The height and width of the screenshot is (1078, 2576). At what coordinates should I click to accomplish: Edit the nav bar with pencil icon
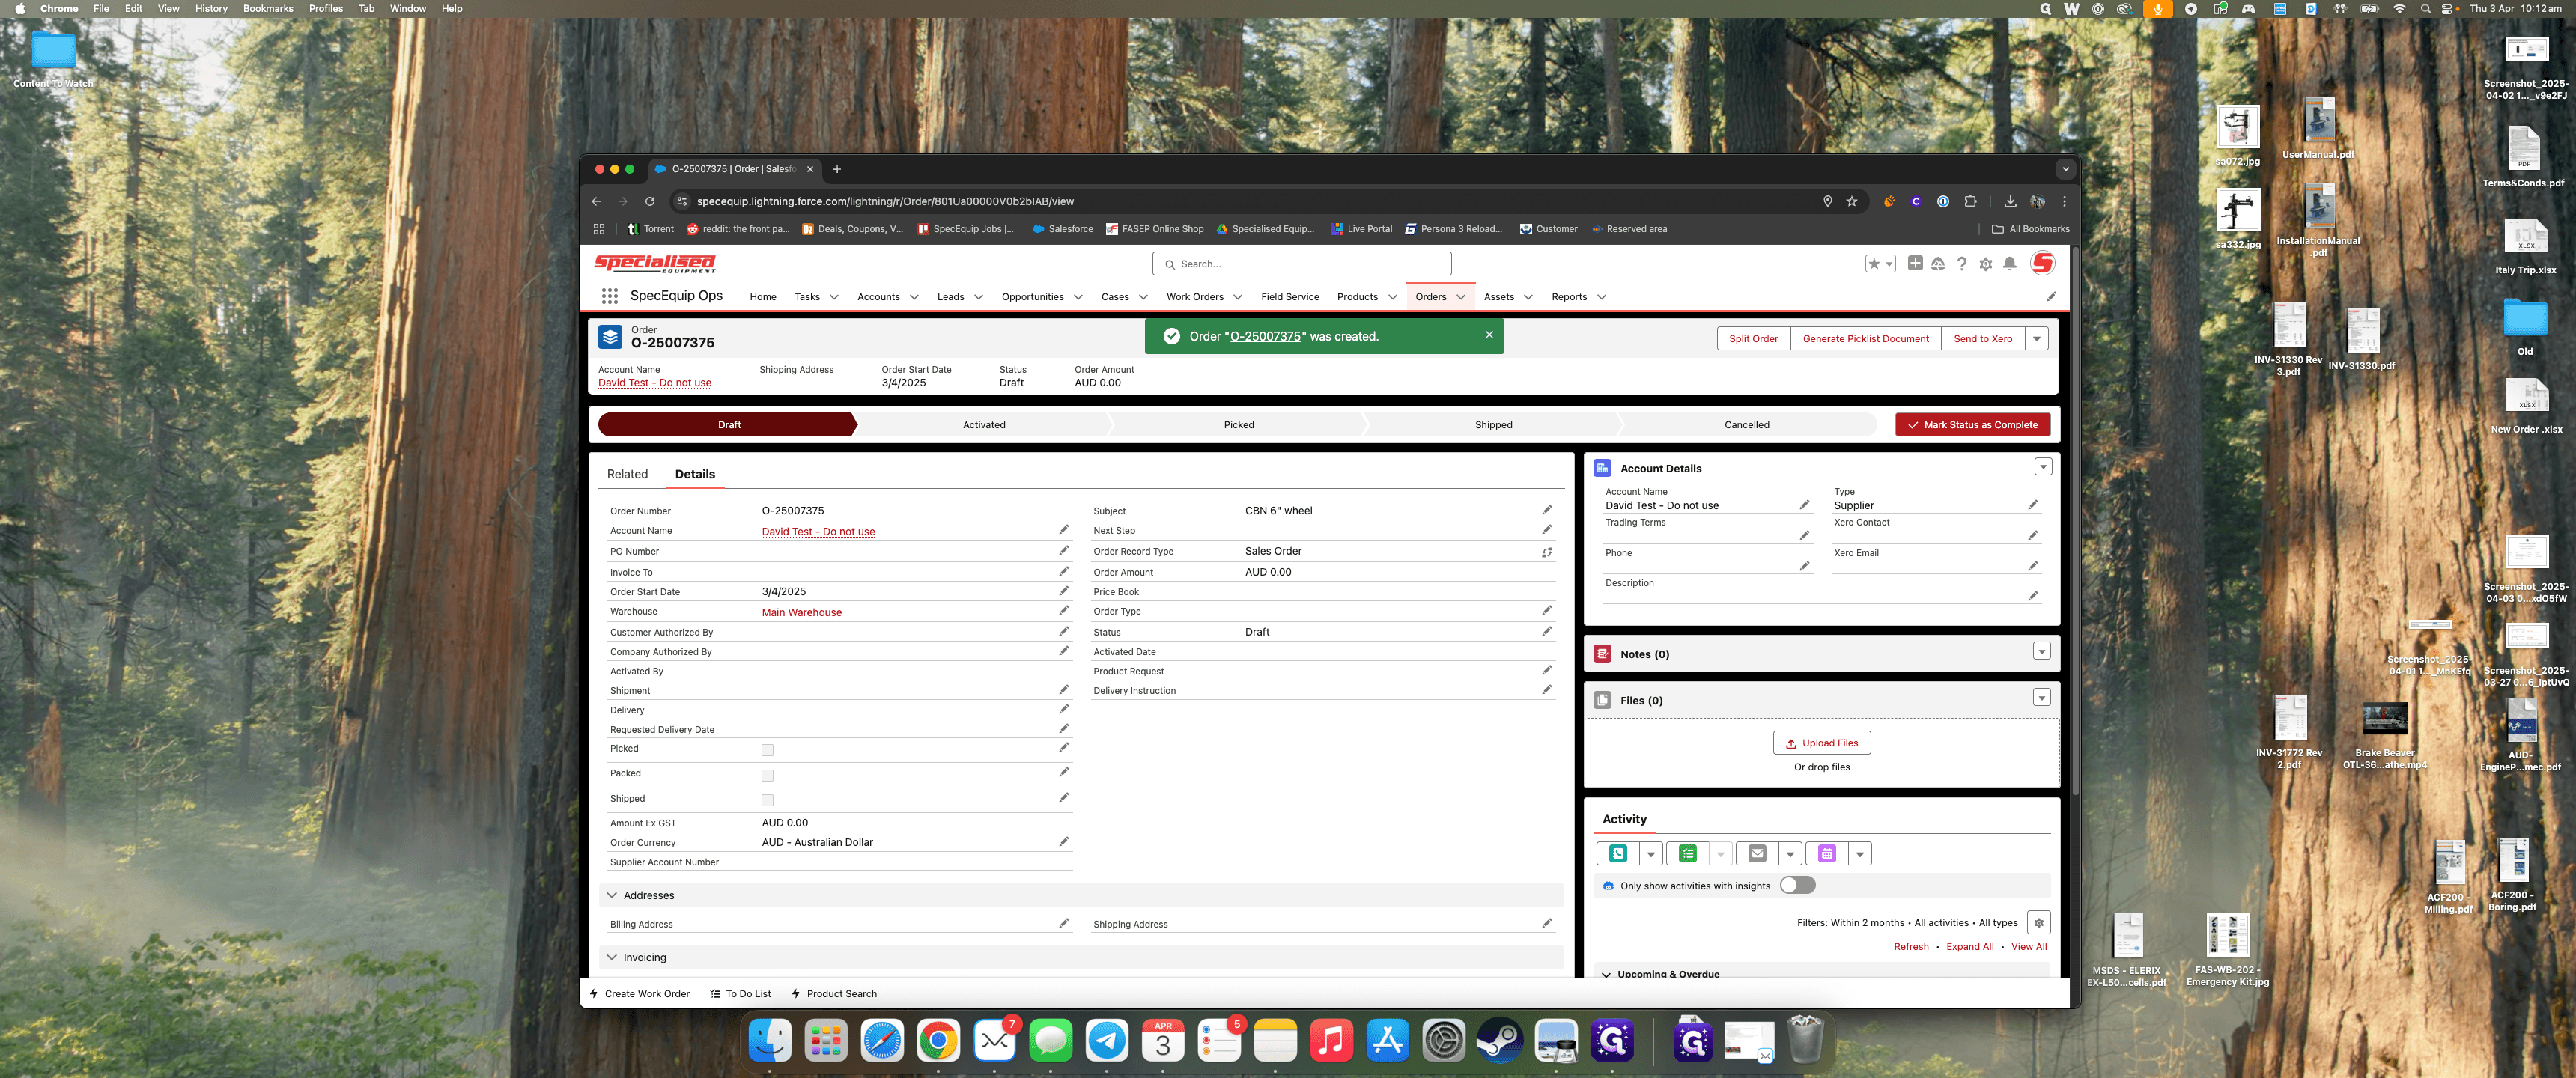[2051, 296]
